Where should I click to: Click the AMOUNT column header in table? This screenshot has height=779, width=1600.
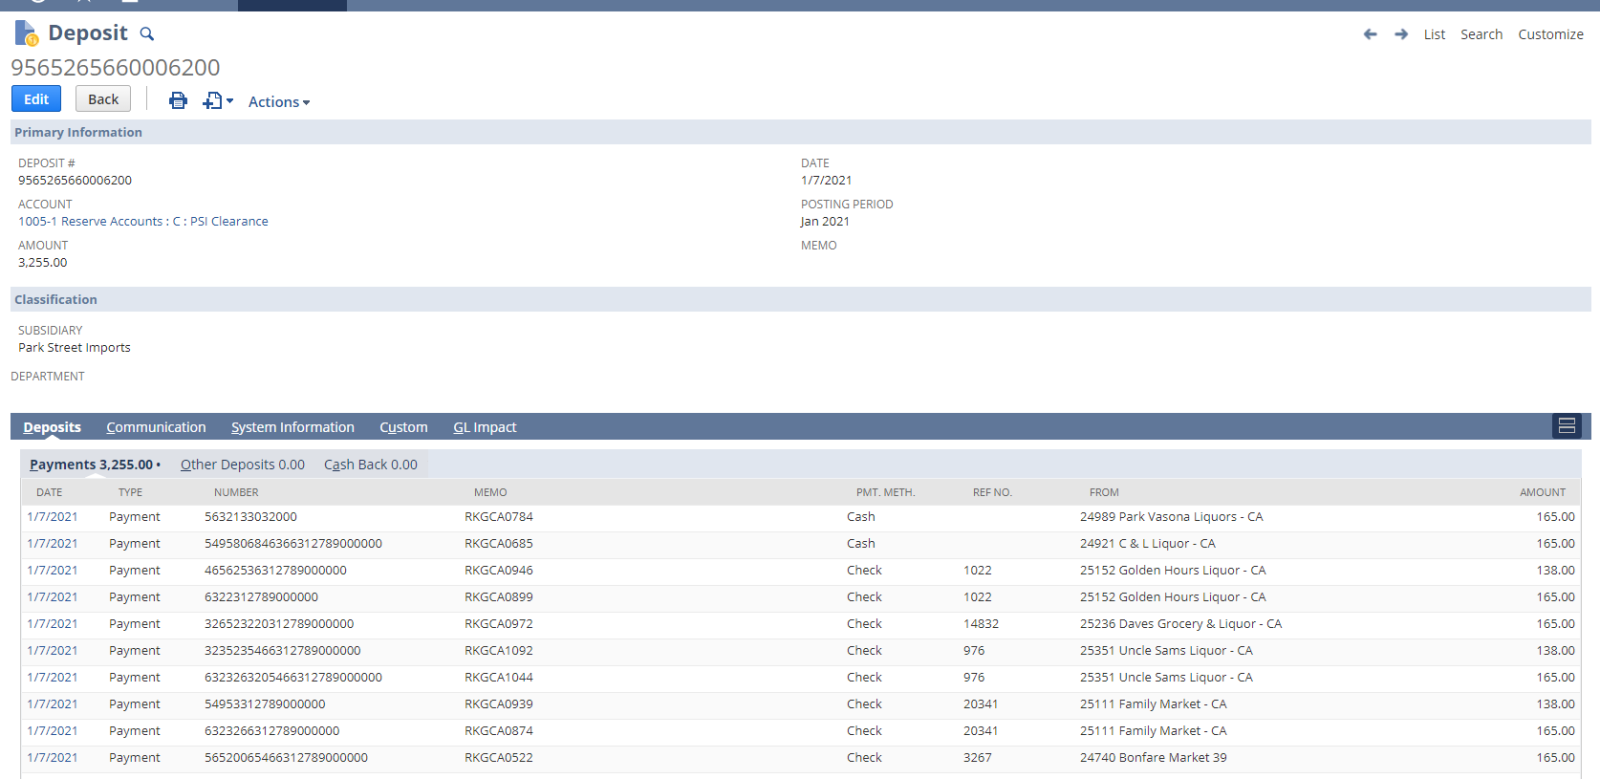(x=1542, y=492)
